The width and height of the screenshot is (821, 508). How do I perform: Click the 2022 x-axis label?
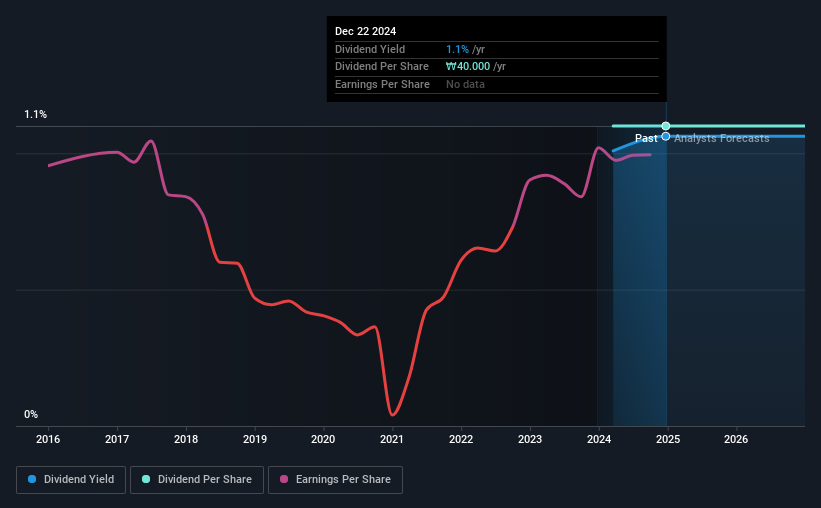461,439
